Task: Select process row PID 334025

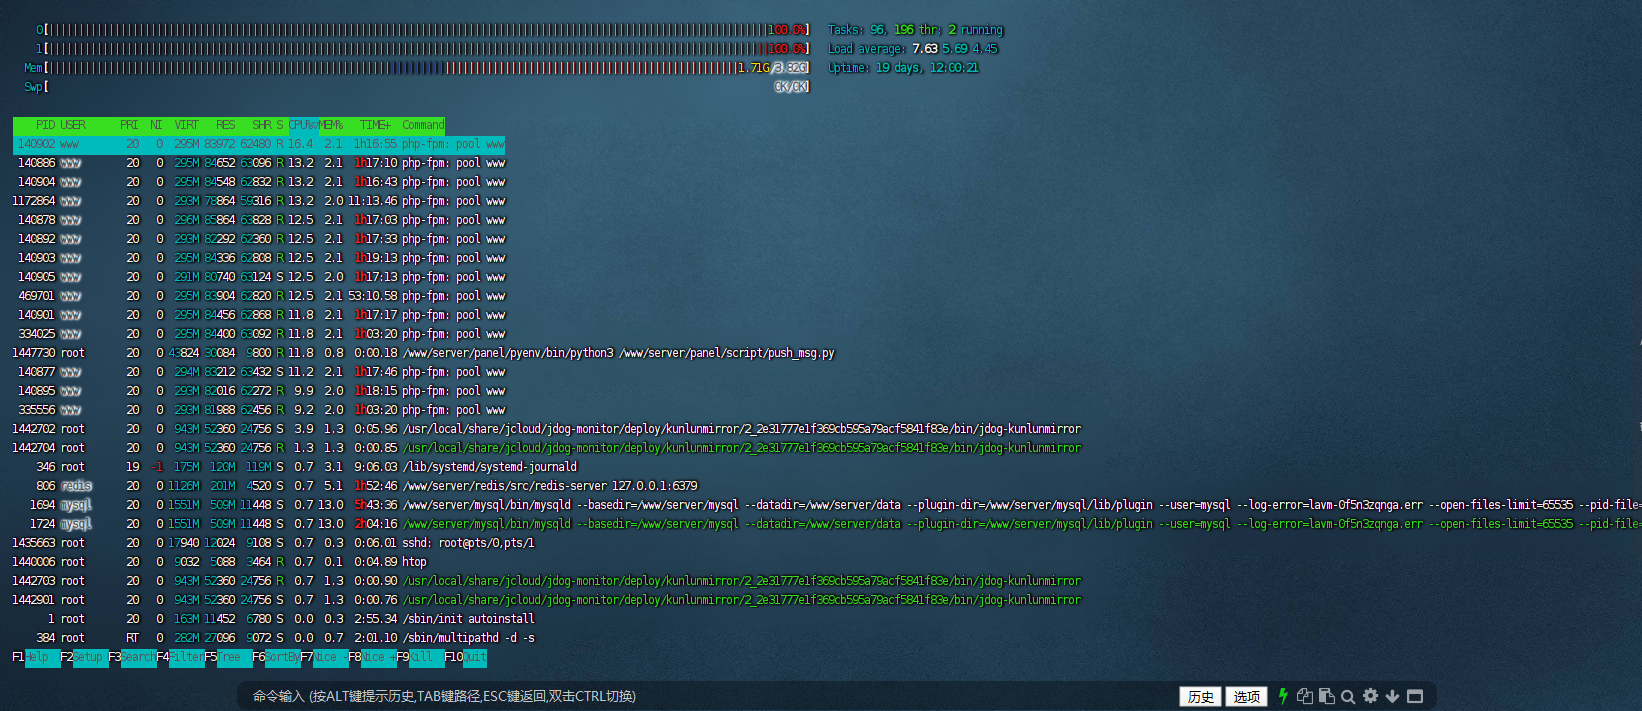Action: [x=259, y=334]
